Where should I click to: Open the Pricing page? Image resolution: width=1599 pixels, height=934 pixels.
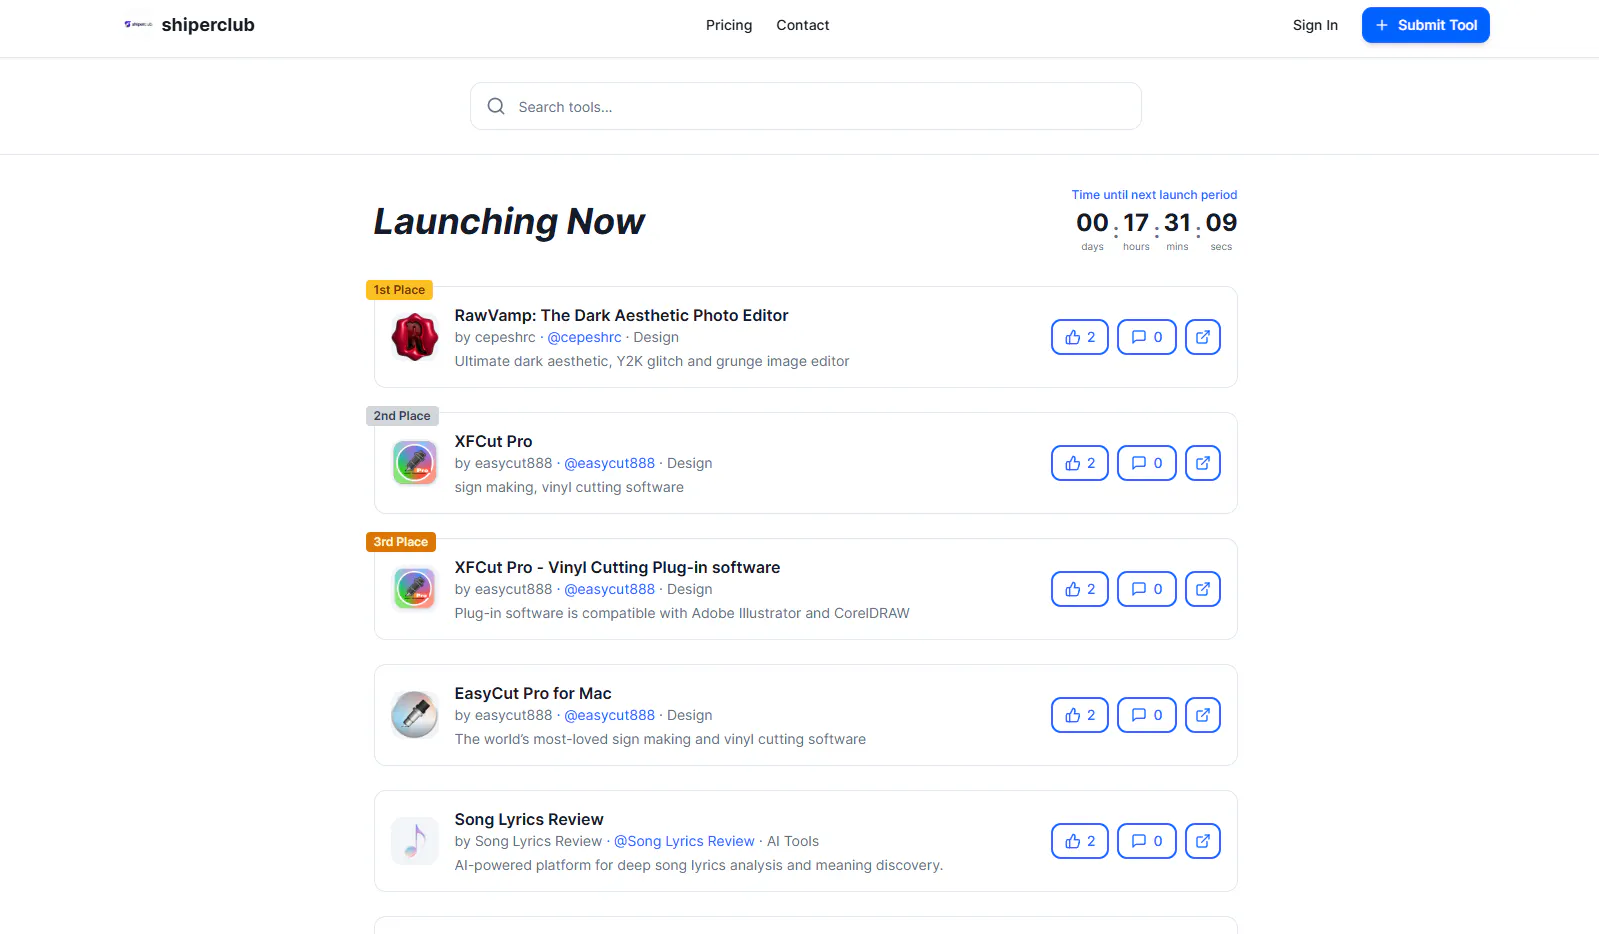pos(729,25)
